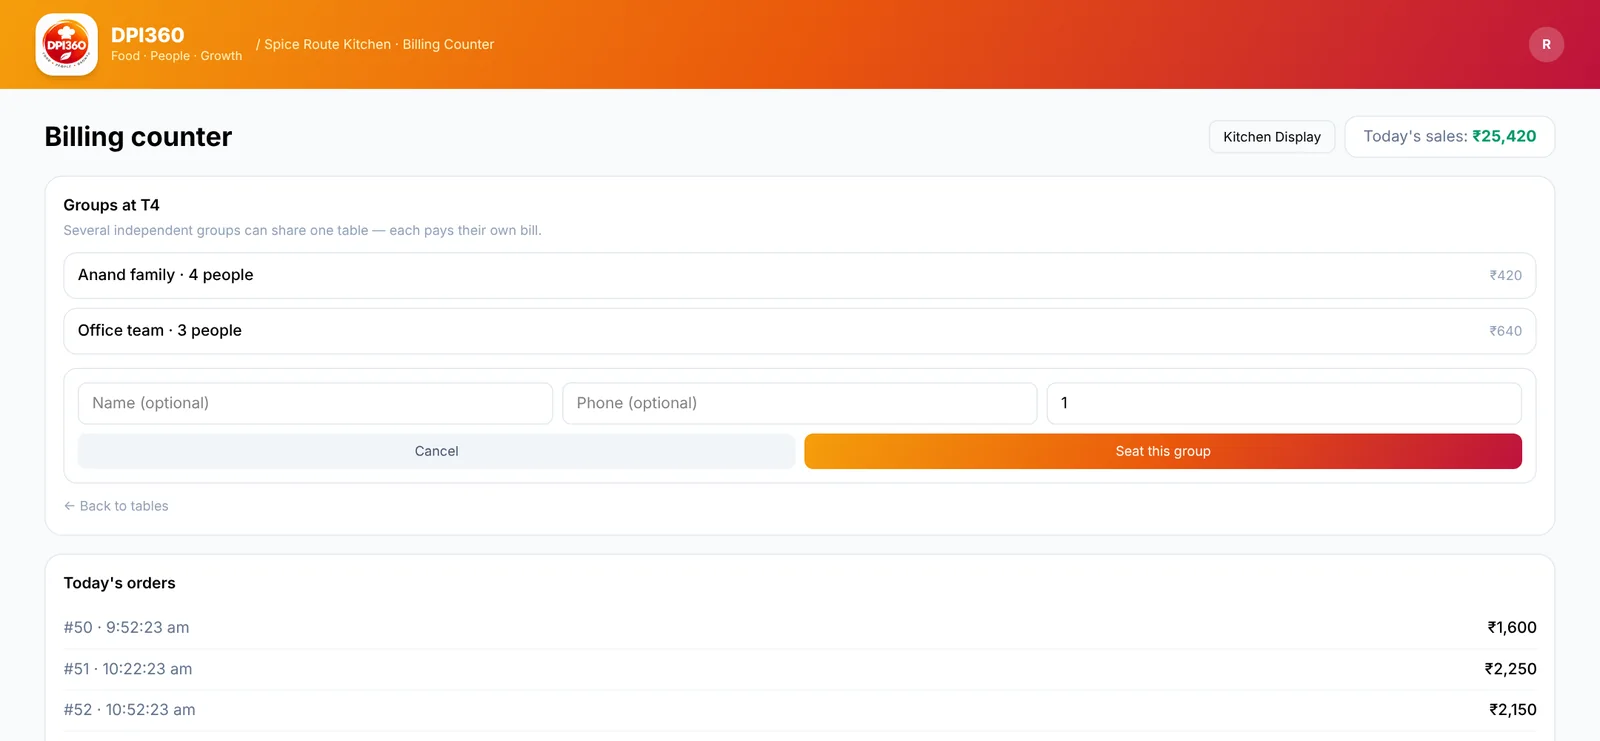This screenshot has height=741, width=1600.
Task: Open the Kitchen Display view
Action: pos(1272,137)
